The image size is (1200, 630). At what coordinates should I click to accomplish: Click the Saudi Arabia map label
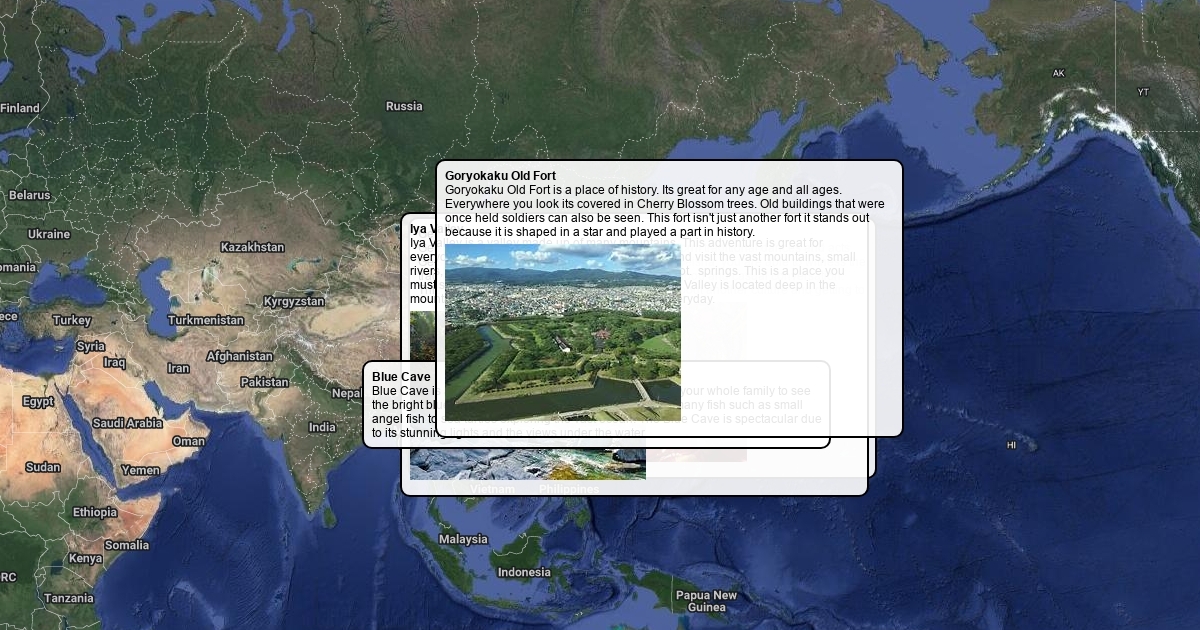pos(127,423)
